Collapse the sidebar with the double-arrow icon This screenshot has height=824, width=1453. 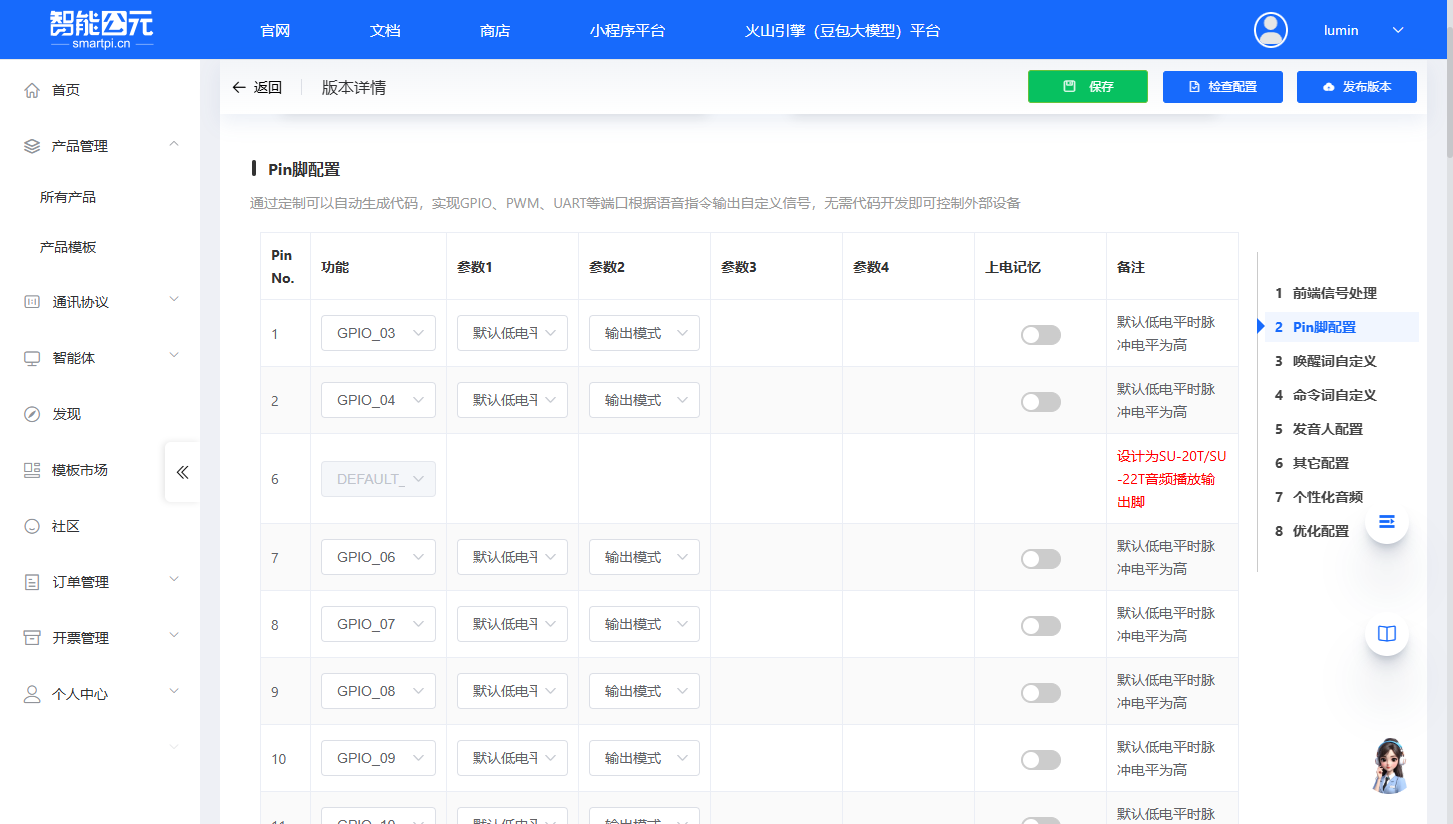pyautogui.click(x=182, y=472)
